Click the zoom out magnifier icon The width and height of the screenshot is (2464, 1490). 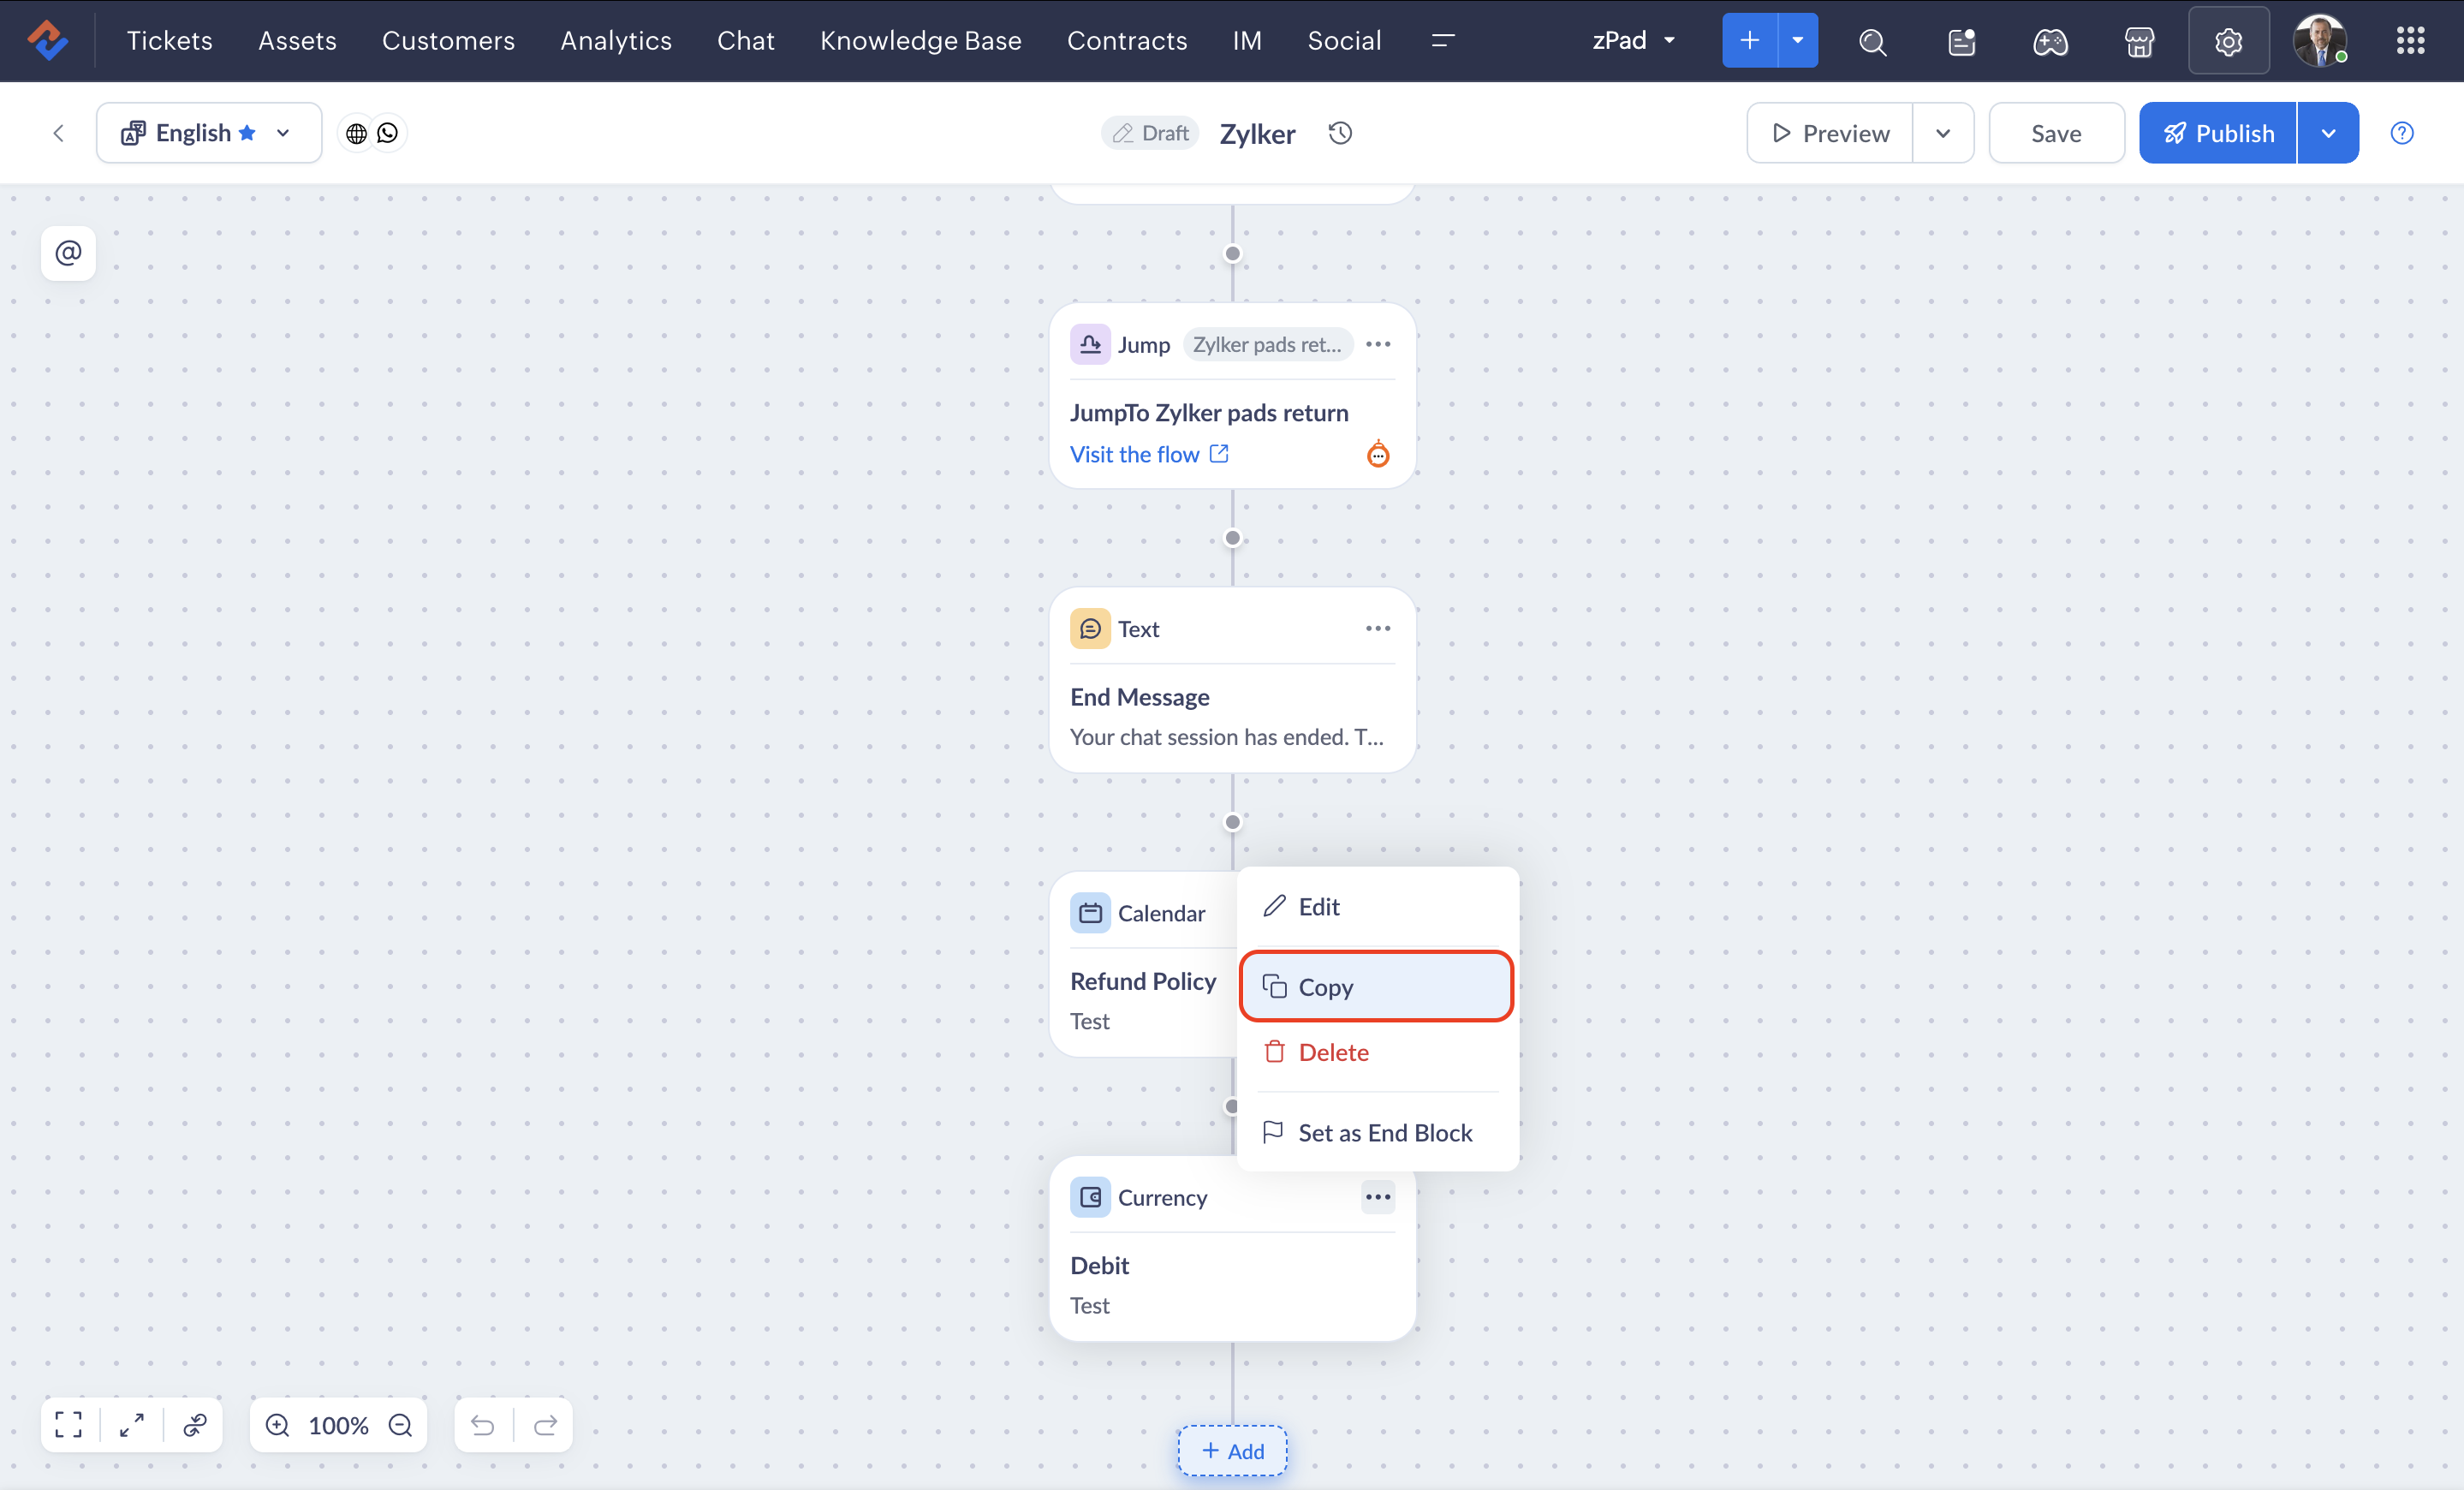point(401,1424)
